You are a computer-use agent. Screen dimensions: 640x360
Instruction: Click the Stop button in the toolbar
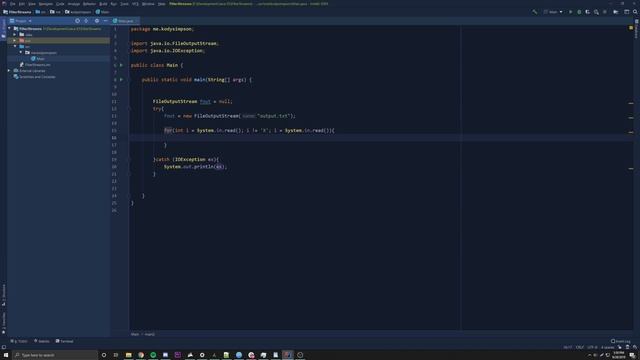(x=605, y=12)
